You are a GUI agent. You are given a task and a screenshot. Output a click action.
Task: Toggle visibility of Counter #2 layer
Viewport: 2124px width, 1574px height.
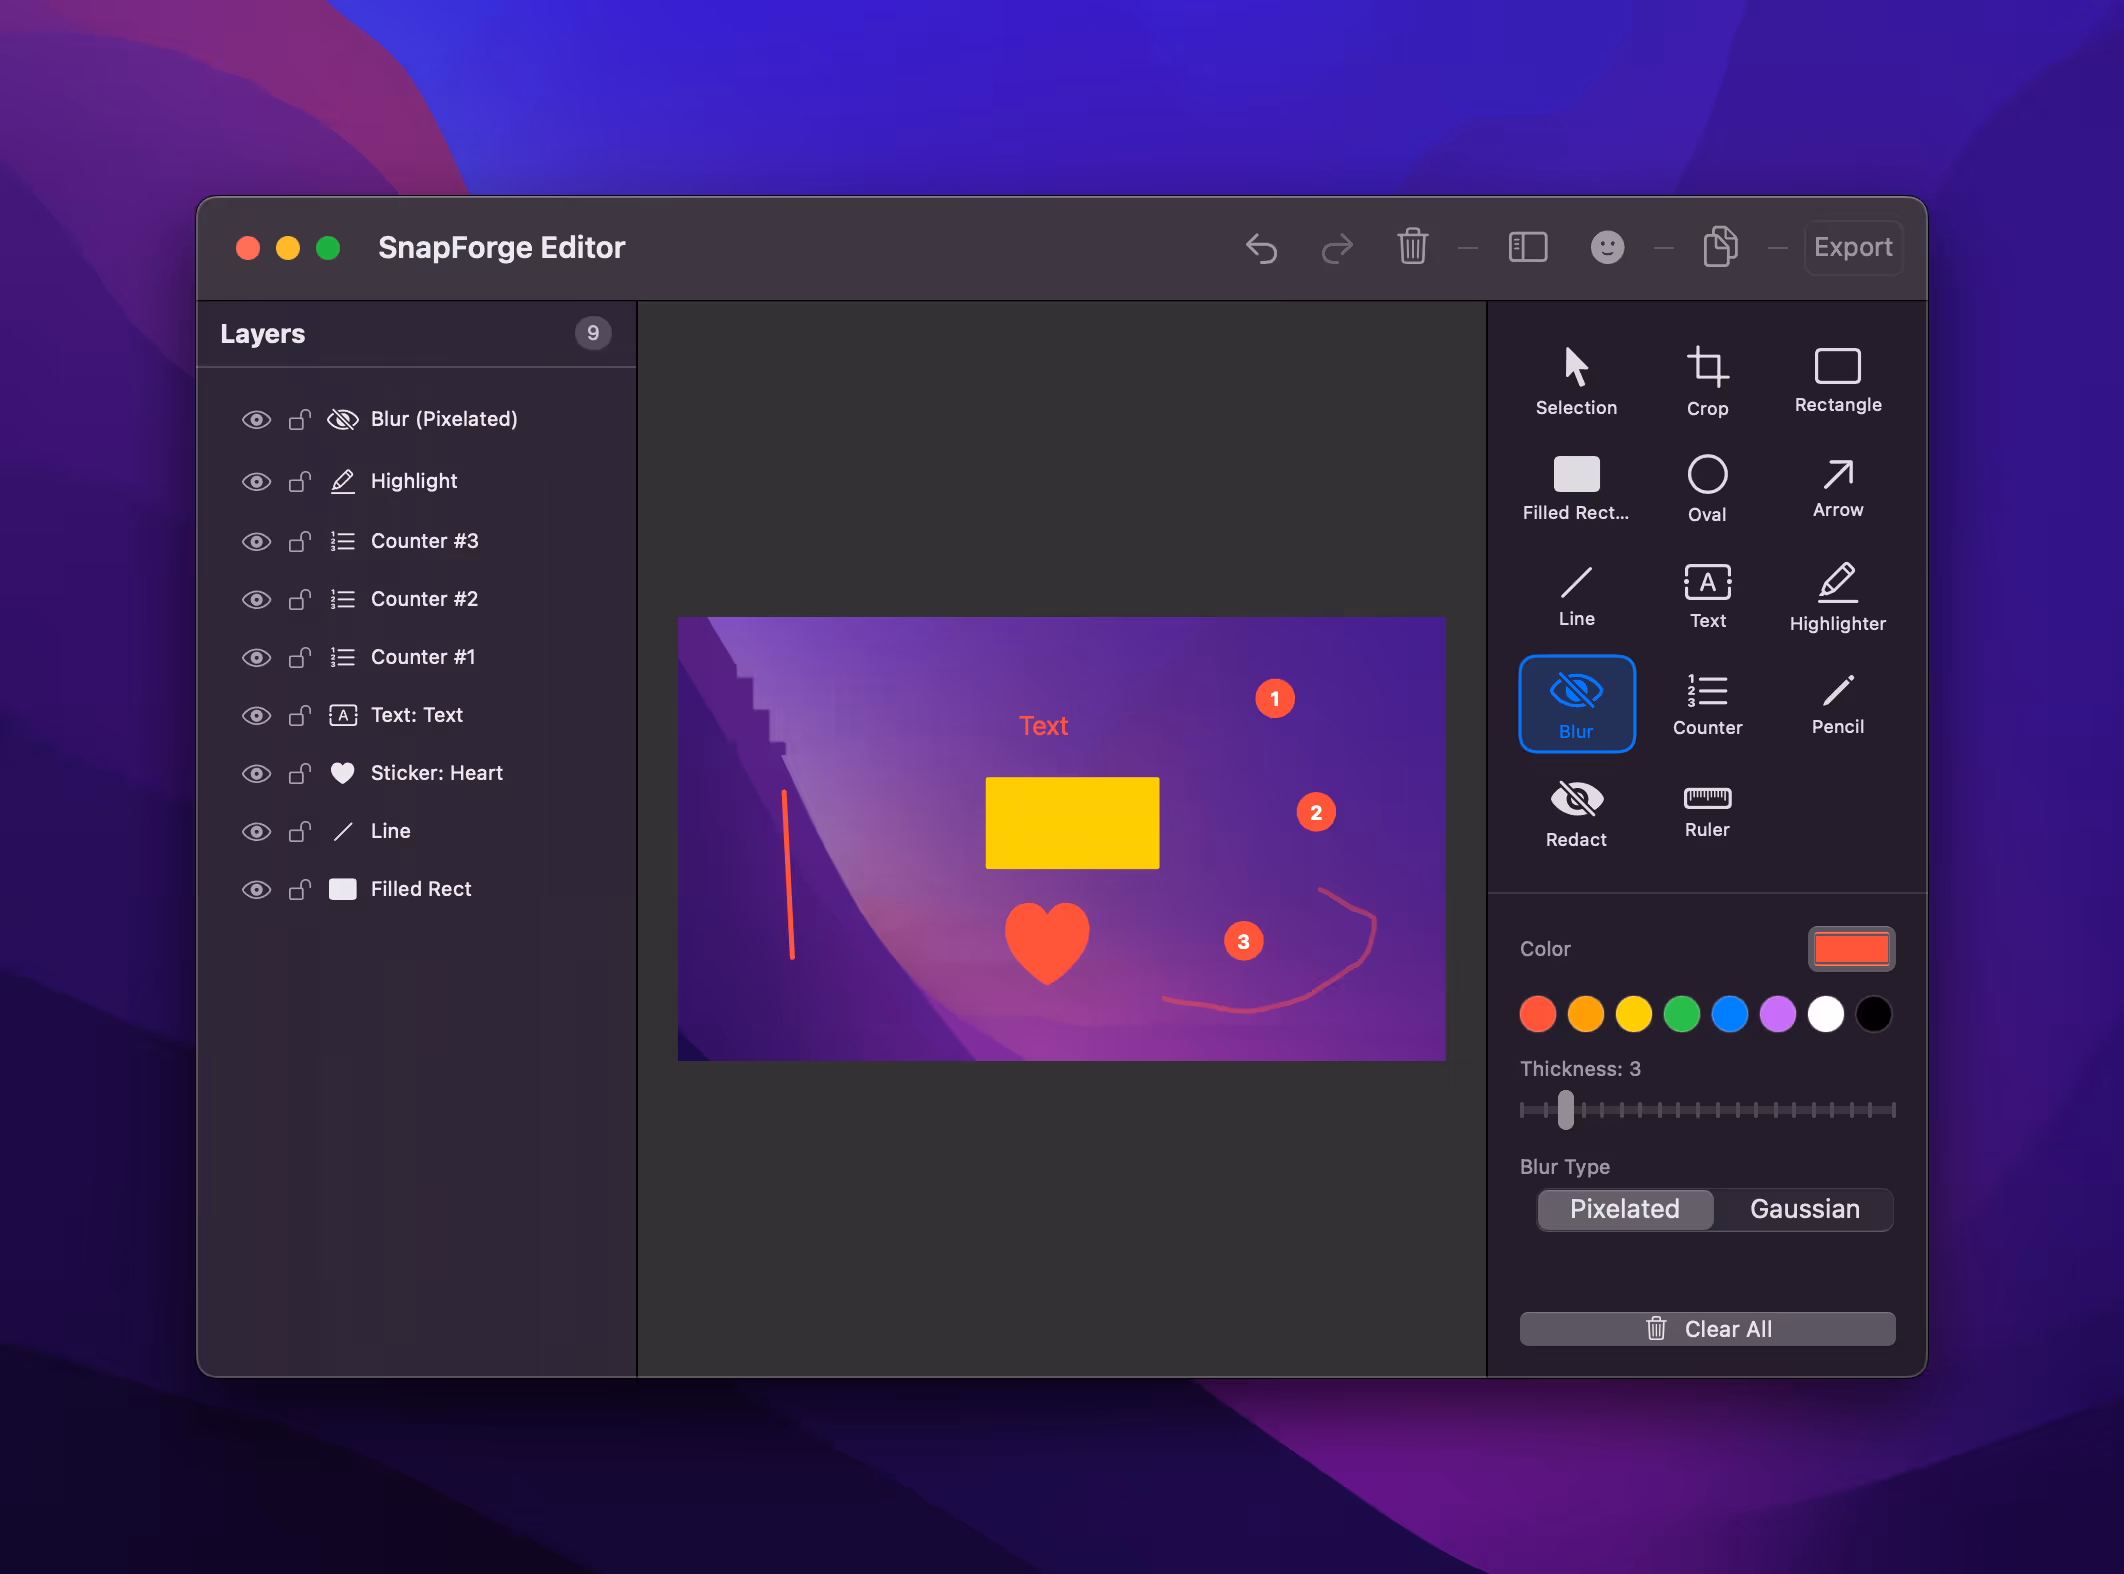256,600
